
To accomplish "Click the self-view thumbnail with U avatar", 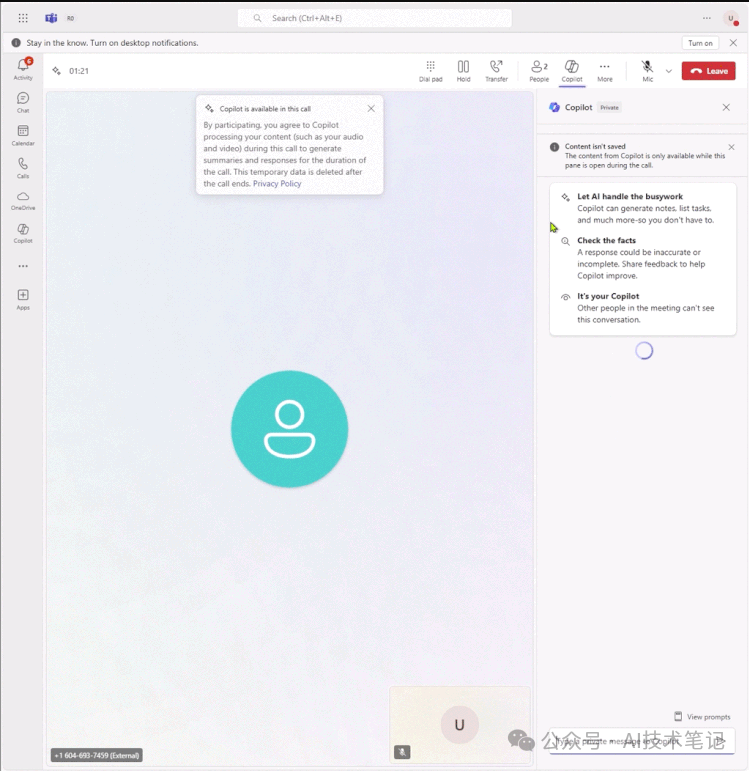I will [460, 725].
